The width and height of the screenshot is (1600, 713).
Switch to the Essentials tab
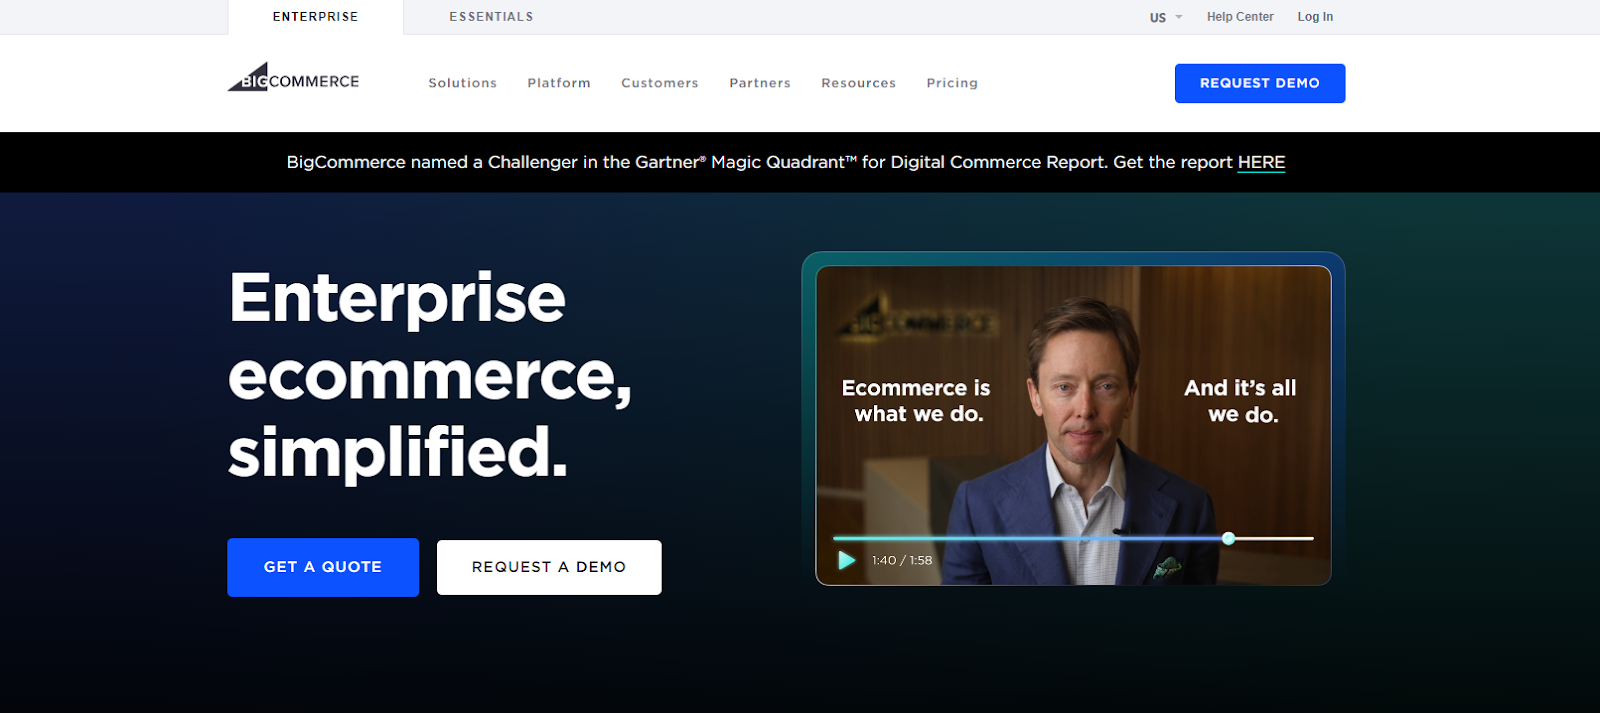(x=491, y=17)
